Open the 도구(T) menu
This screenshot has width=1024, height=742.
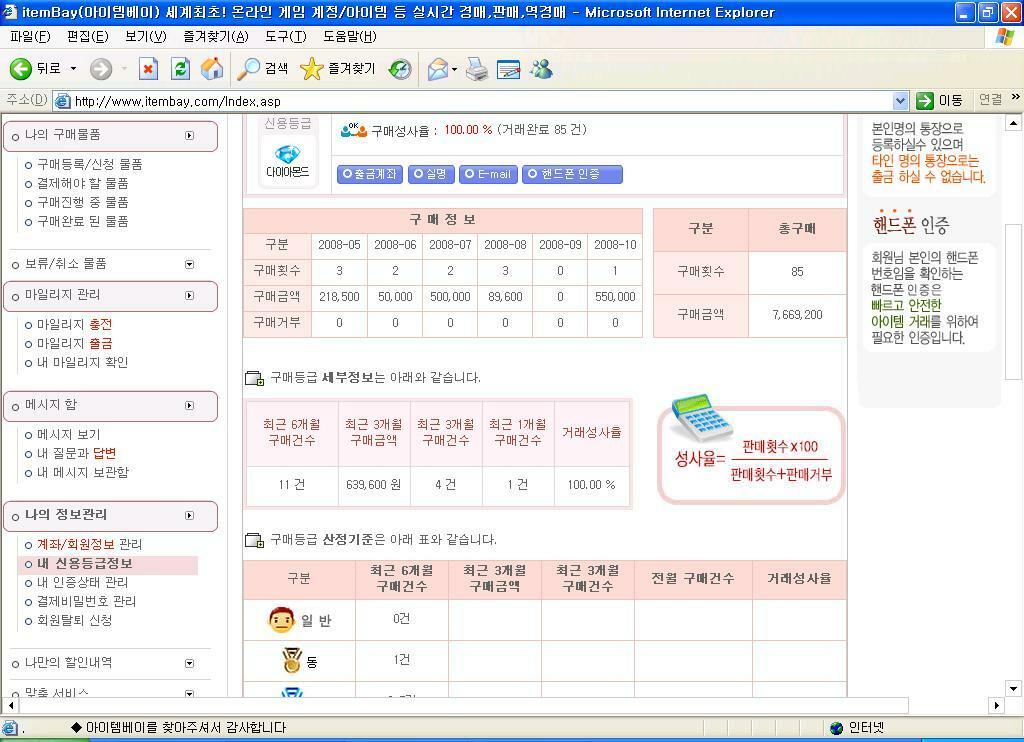[285, 37]
